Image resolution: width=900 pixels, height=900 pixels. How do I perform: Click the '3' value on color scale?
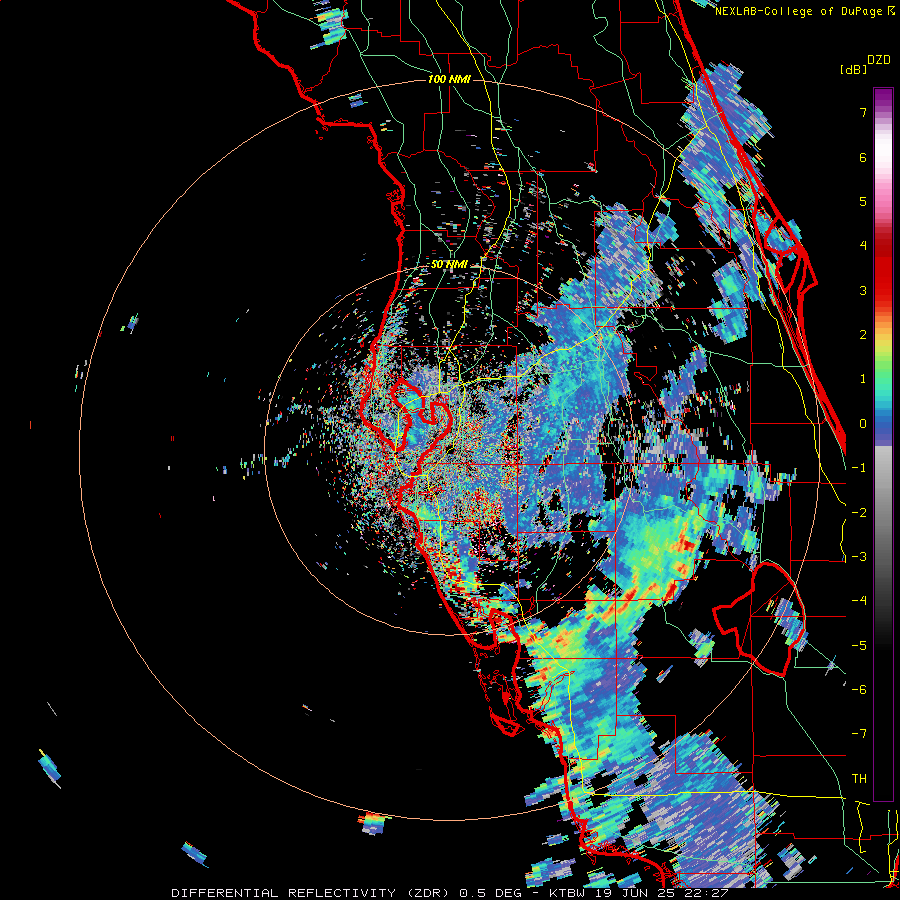point(863,290)
